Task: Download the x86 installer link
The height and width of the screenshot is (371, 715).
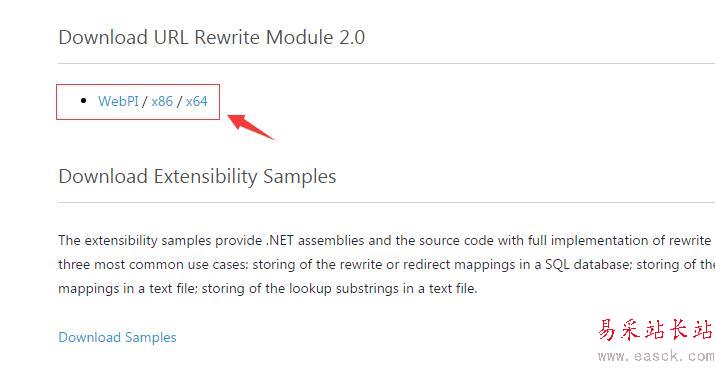Action: click(162, 101)
